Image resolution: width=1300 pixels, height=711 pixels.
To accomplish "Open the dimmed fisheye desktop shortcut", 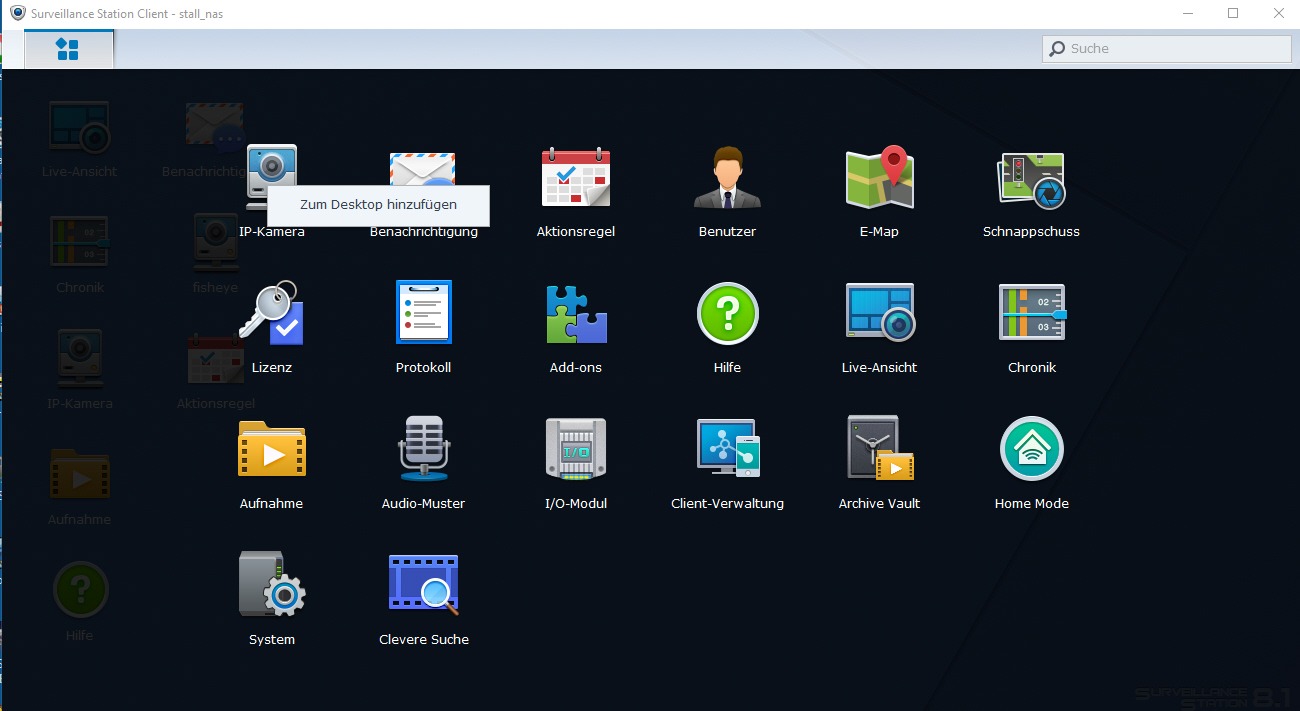I will [x=216, y=243].
